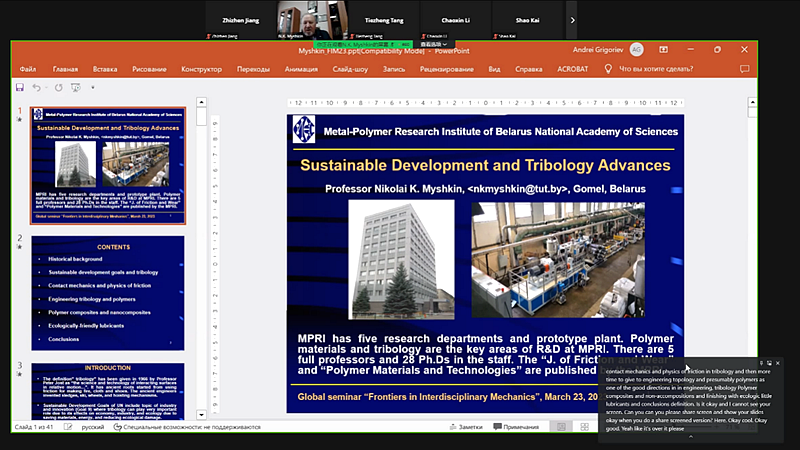This screenshot has width=800, height=450.
Task: Open the Слайд-шоу ribbon tab
Action: coord(350,69)
